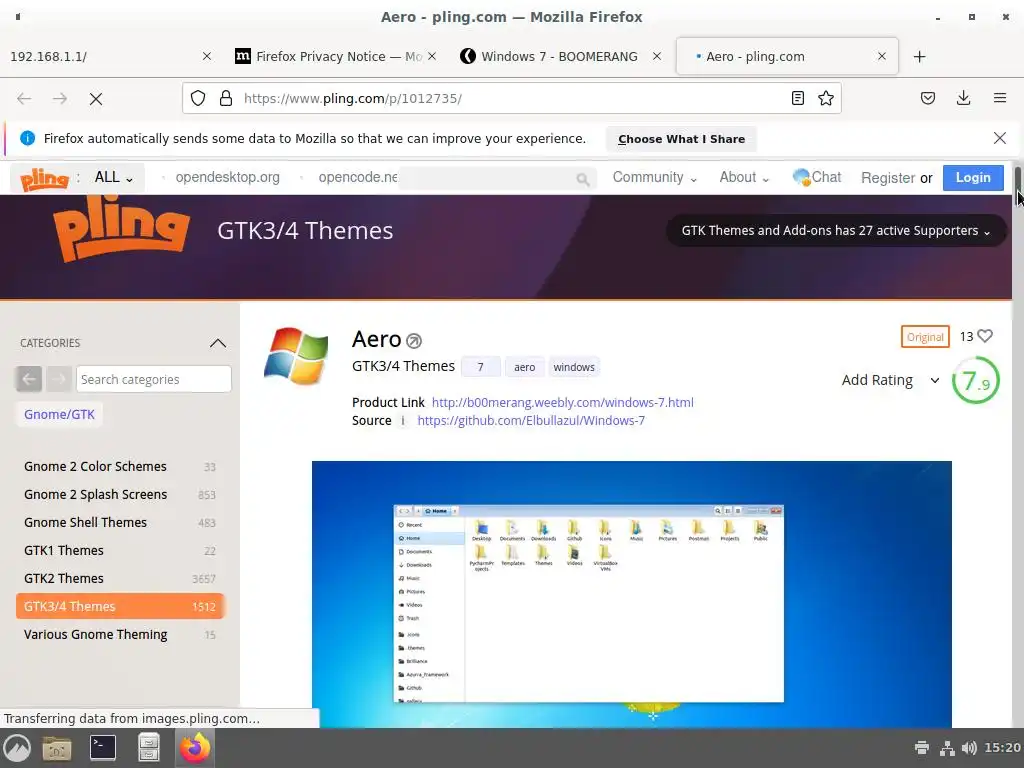Open the network tray icon
This screenshot has height=768, width=1024.
(947, 748)
